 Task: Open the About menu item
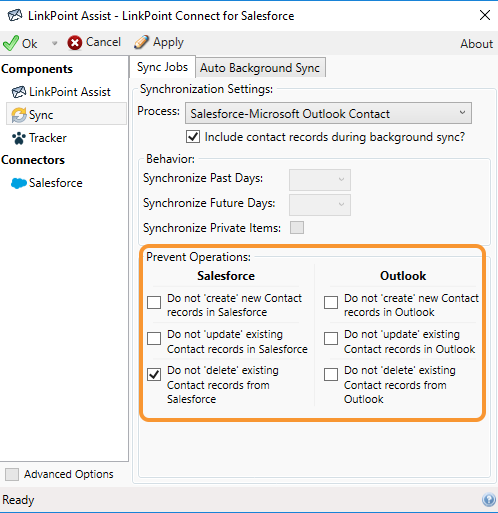click(x=476, y=44)
